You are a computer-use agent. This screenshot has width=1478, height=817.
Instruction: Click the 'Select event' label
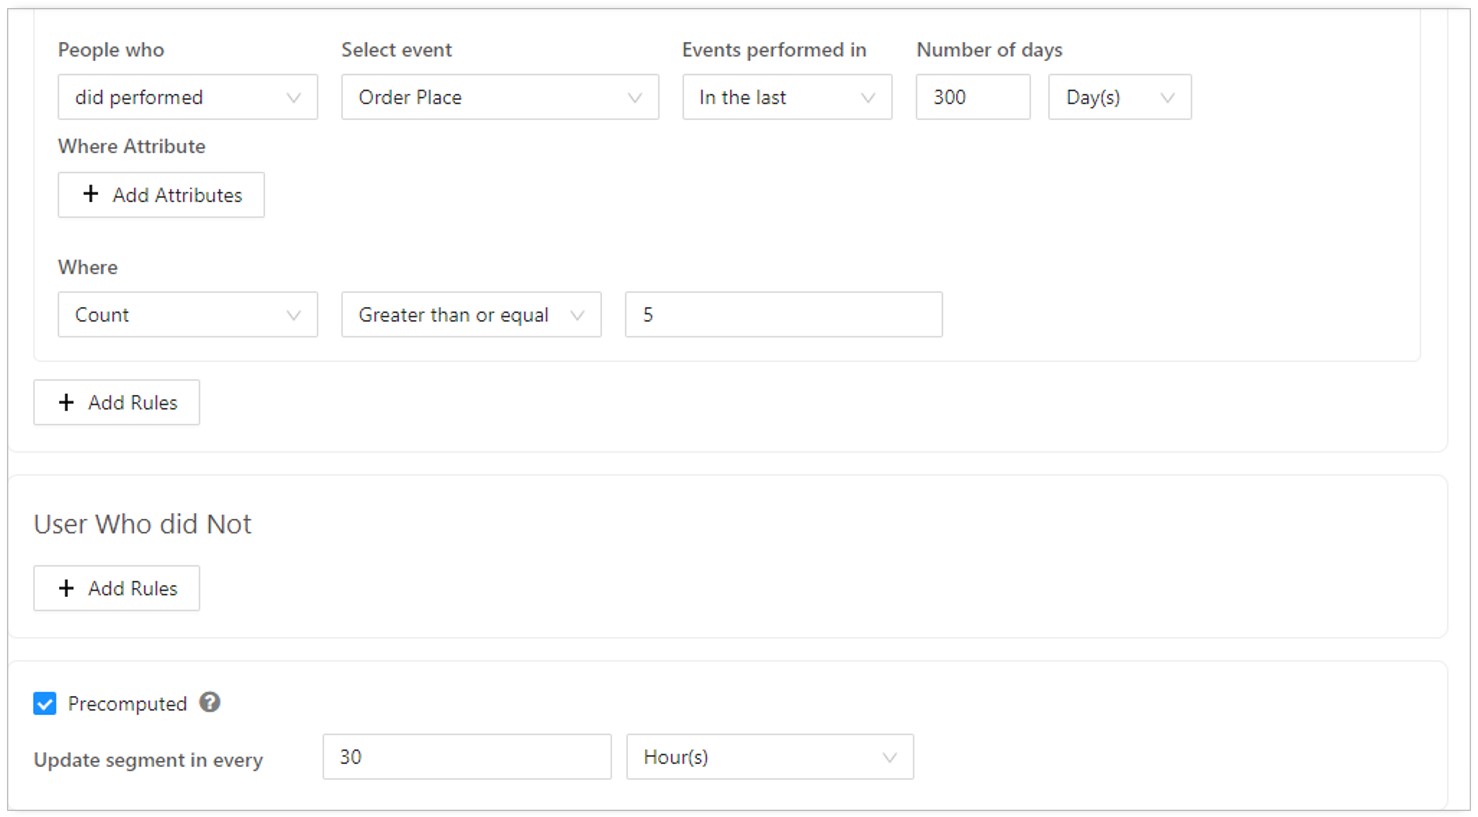pos(396,50)
